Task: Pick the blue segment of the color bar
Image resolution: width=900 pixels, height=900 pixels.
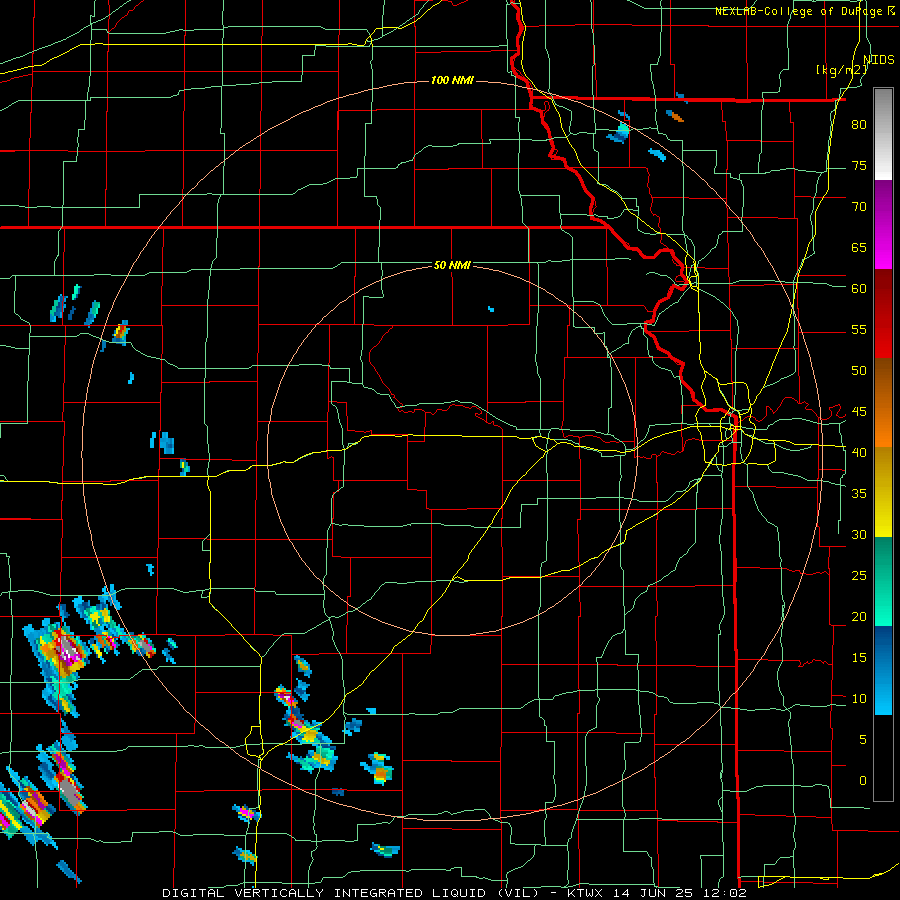Action: [x=883, y=670]
